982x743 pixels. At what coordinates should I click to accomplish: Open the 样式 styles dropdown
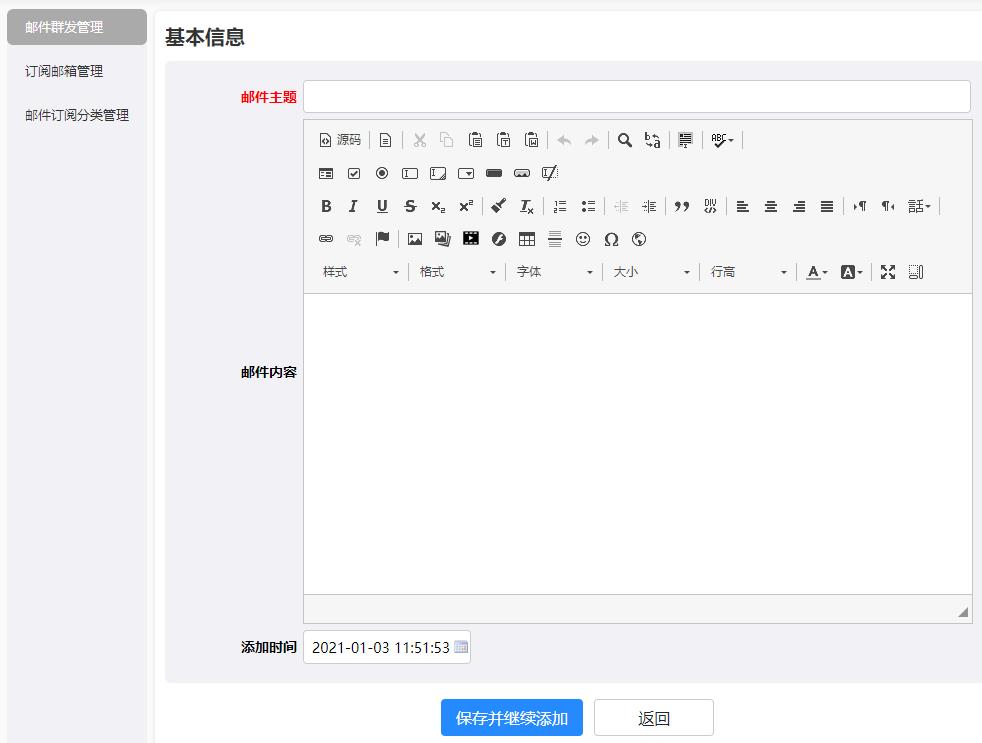pyautogui.click(x=360, y=272)
